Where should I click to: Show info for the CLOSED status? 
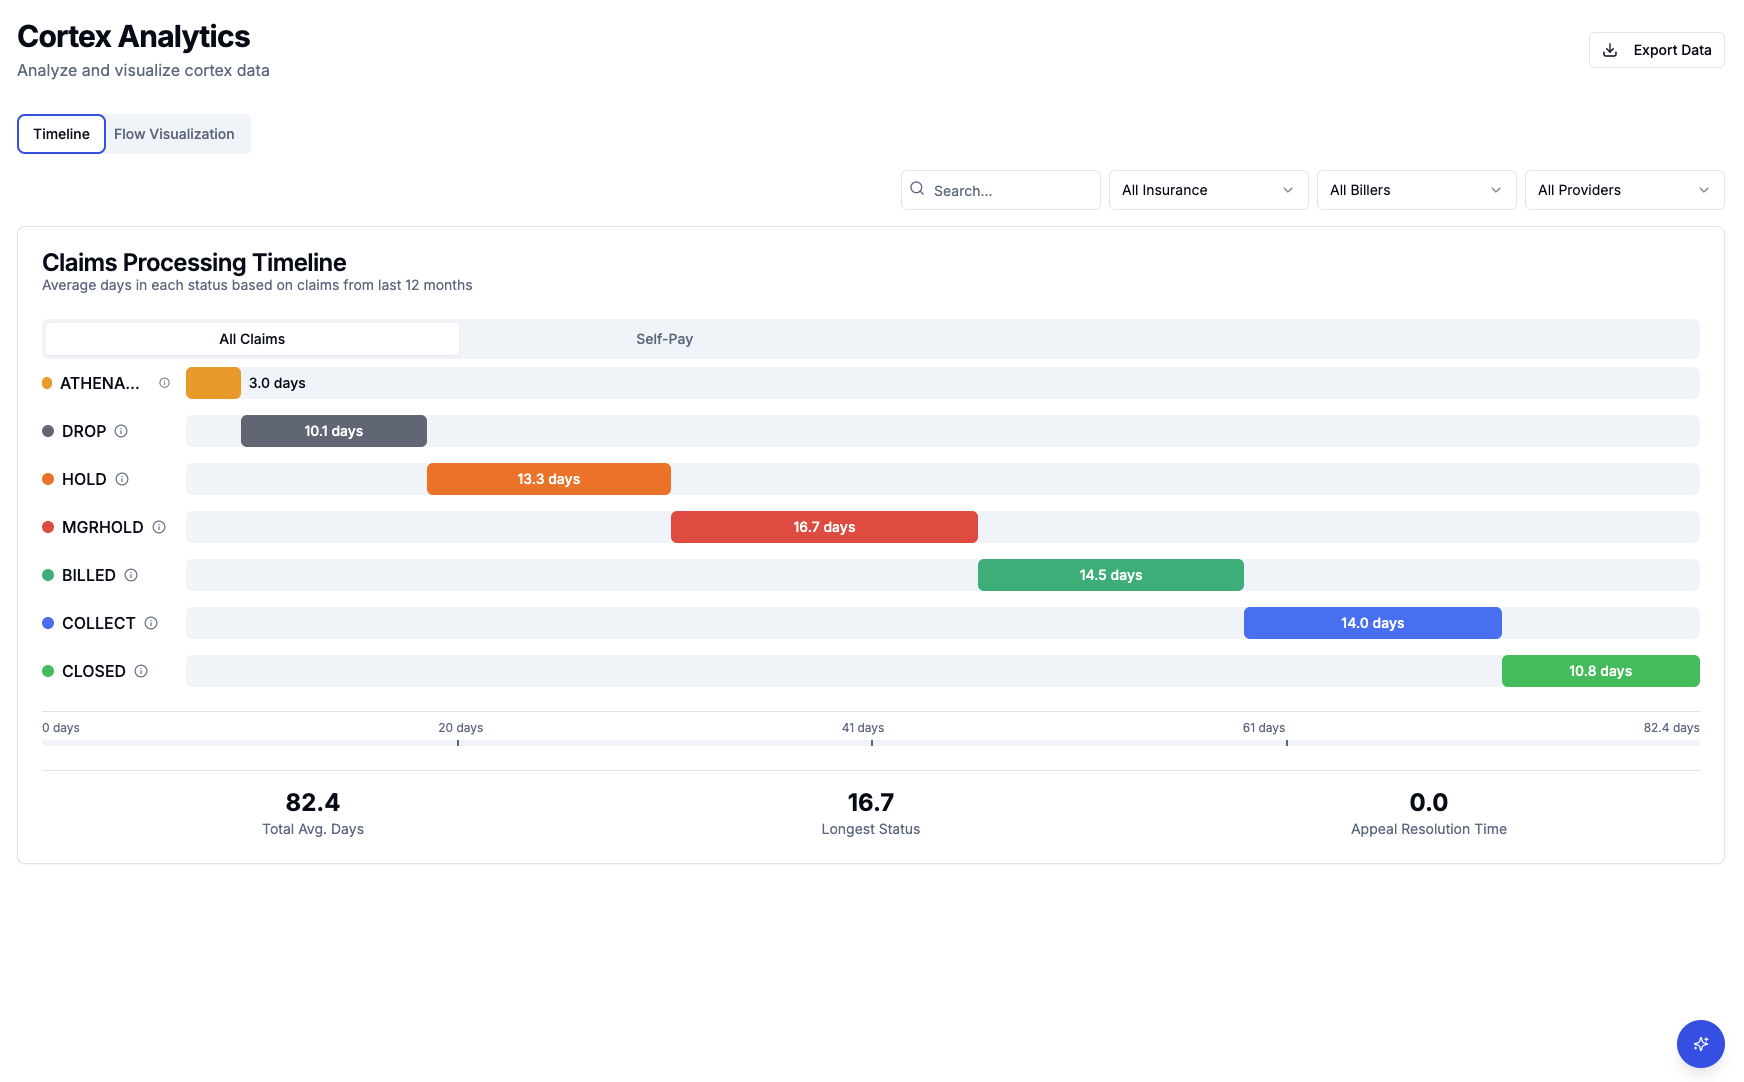[x=141, y=671]
